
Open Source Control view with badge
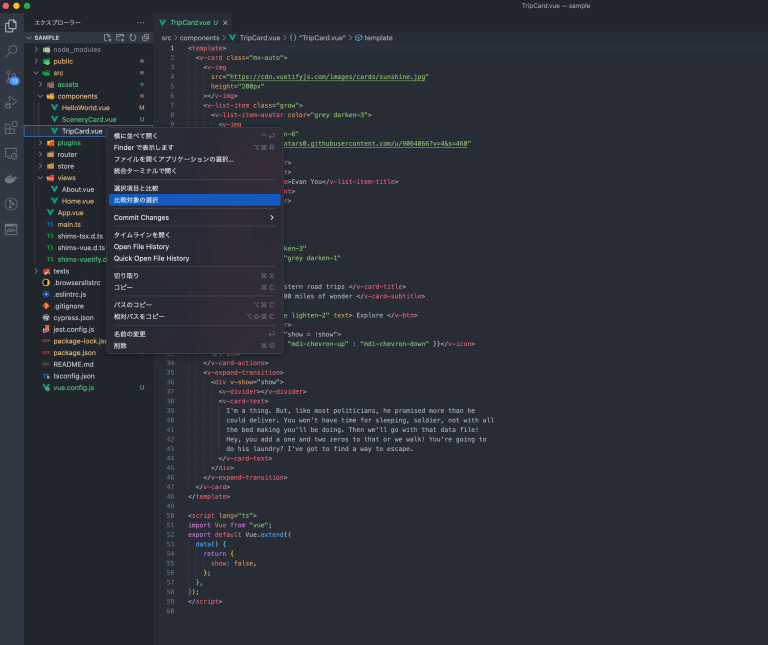(12, 77)
